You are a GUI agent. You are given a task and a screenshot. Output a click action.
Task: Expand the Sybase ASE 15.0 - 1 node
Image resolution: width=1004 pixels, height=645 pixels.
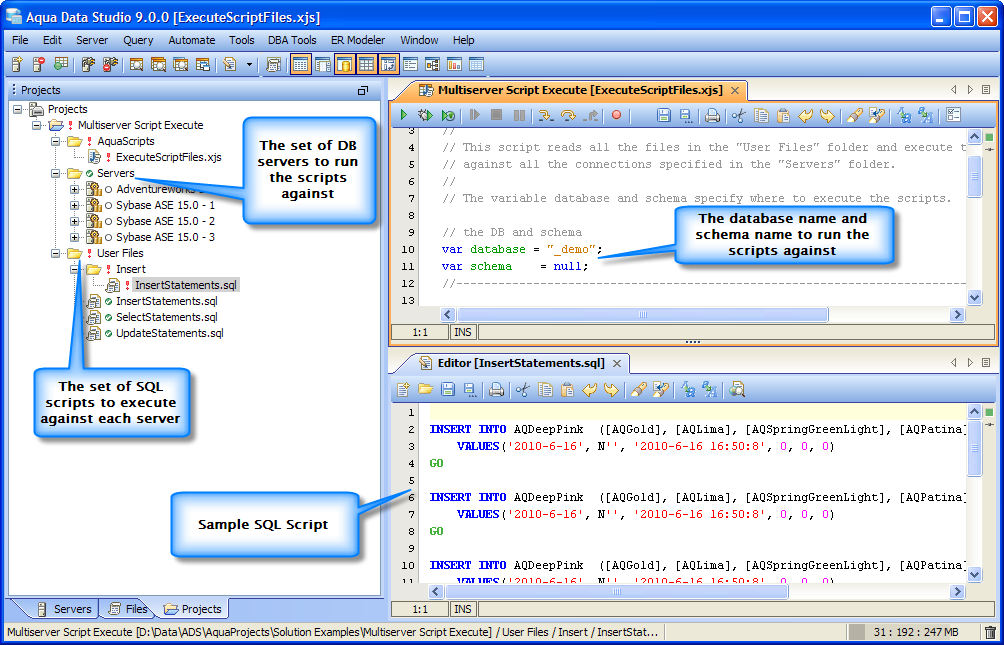pyautogui.click(x=75, y=206)
